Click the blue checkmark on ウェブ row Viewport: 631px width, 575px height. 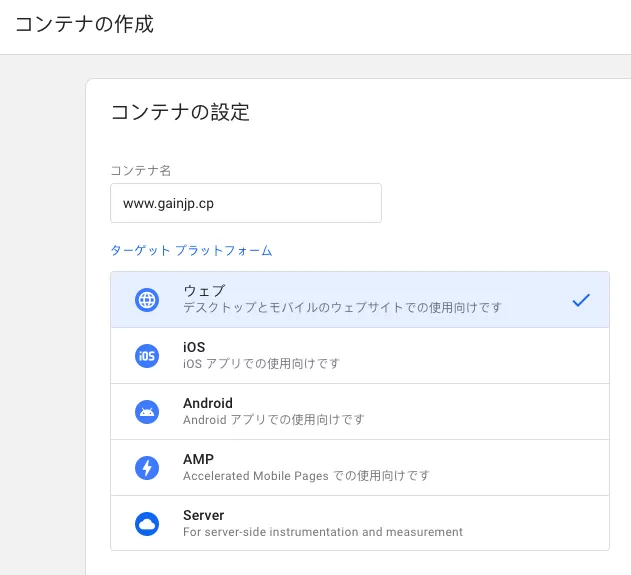581,300
